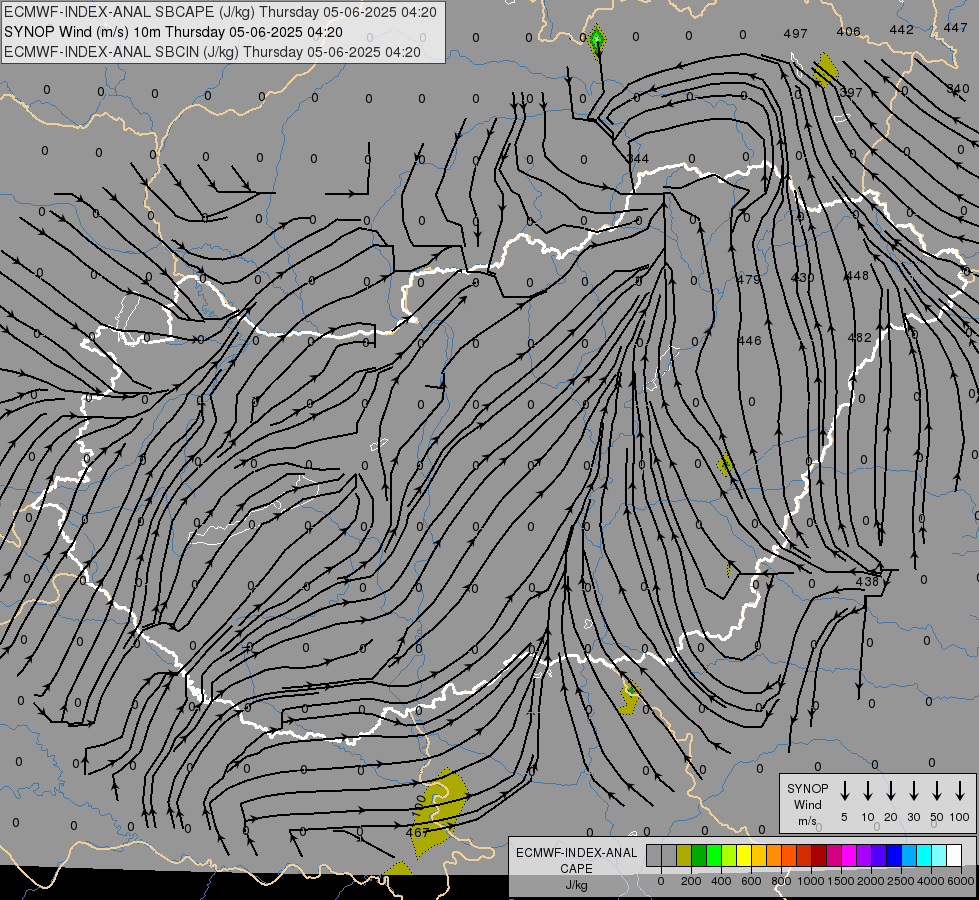The height and width of the screenshot is (900, 979).
Task: Click the ECMWF-INDEX-ANAL SBCIN title line
Action: click(212, 52)
